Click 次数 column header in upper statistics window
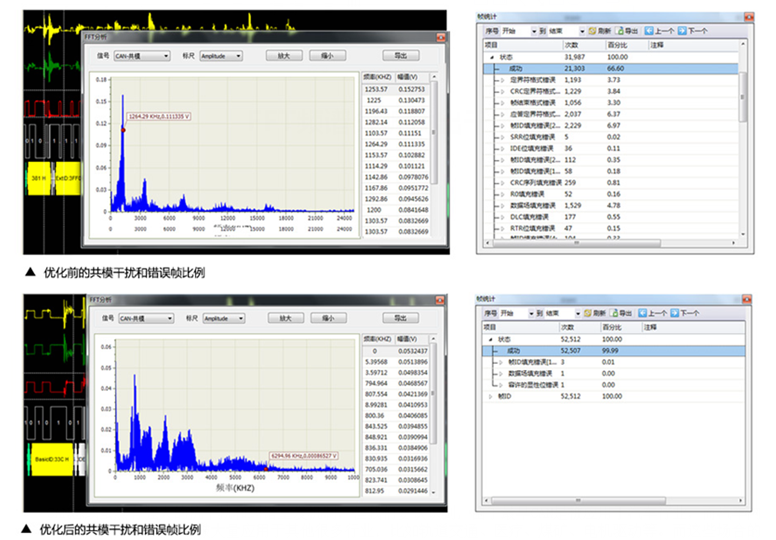 click(584, 45)
